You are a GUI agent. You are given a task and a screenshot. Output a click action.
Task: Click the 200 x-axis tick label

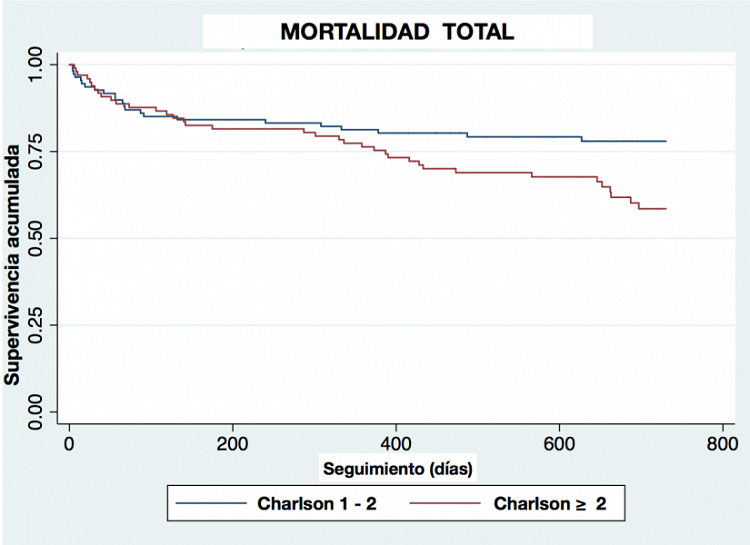[x=232, y=443]
